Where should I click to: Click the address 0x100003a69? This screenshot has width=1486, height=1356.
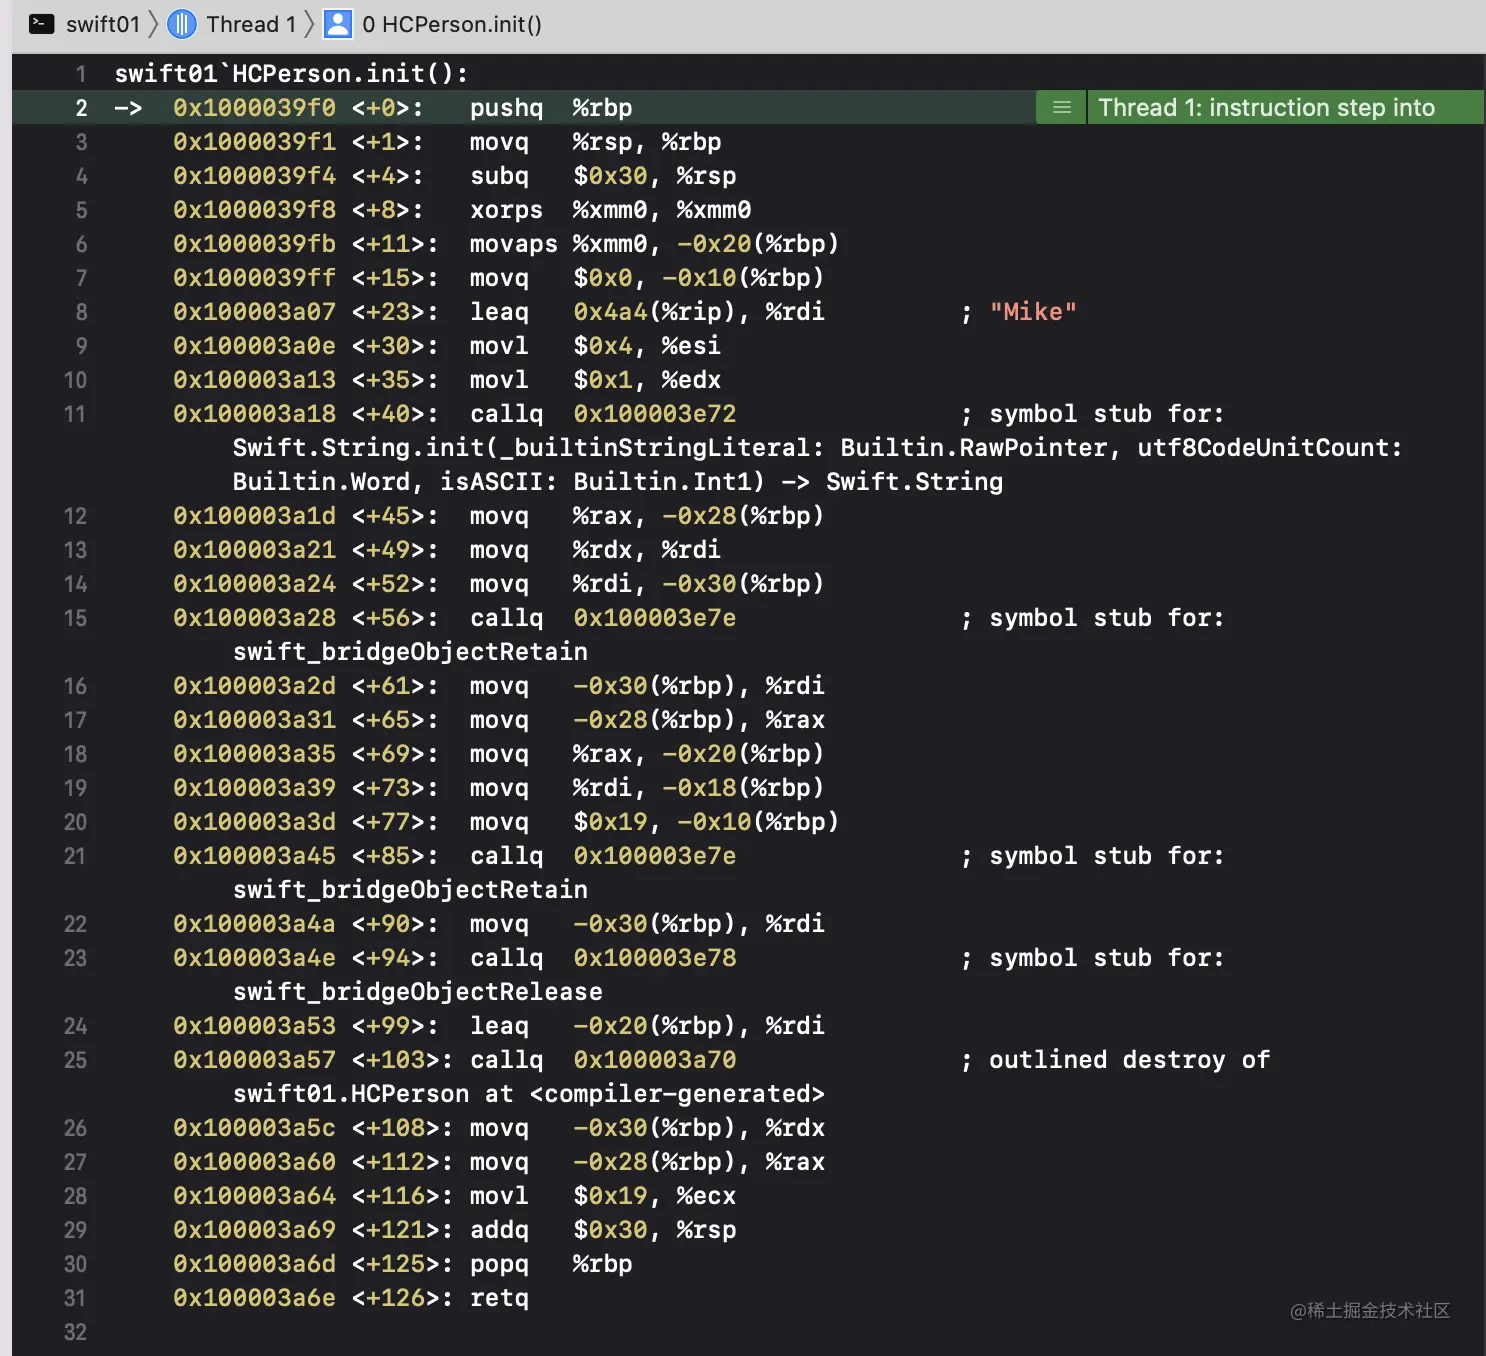(x=254, y=1230)
